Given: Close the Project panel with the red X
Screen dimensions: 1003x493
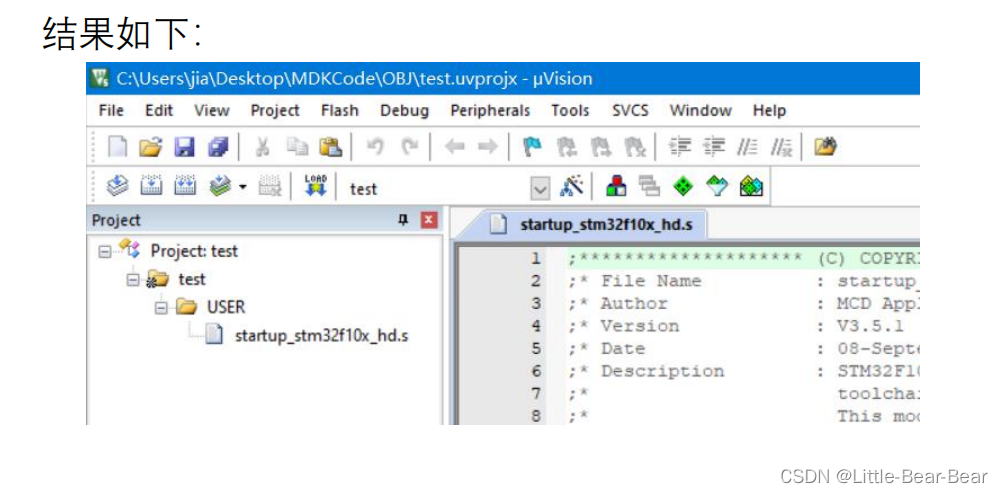Looking at the screenshot, I should point(429,221).
